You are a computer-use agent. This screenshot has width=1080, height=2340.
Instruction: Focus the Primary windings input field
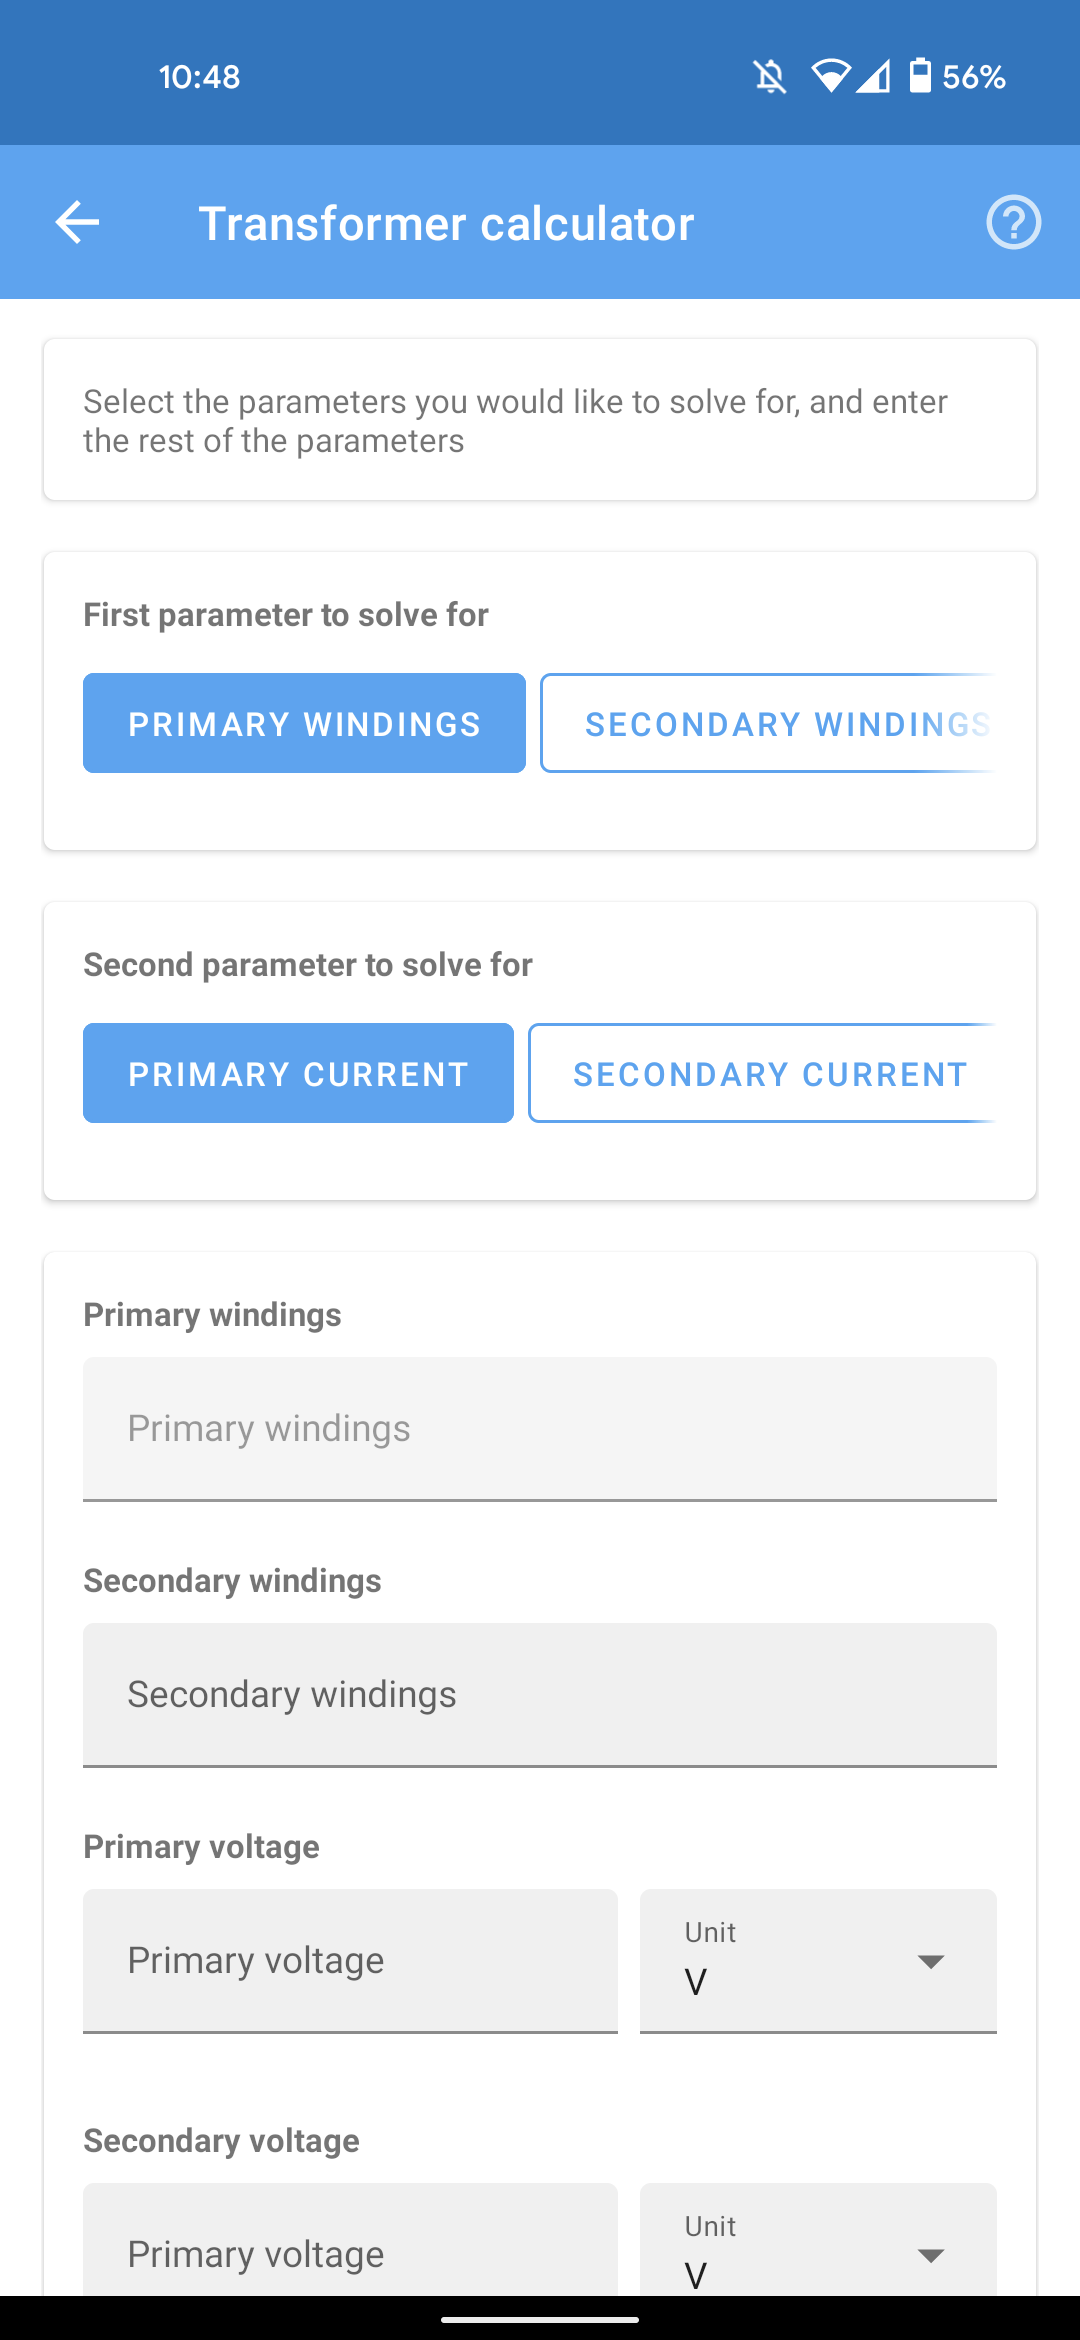(x=540, y=1429)
